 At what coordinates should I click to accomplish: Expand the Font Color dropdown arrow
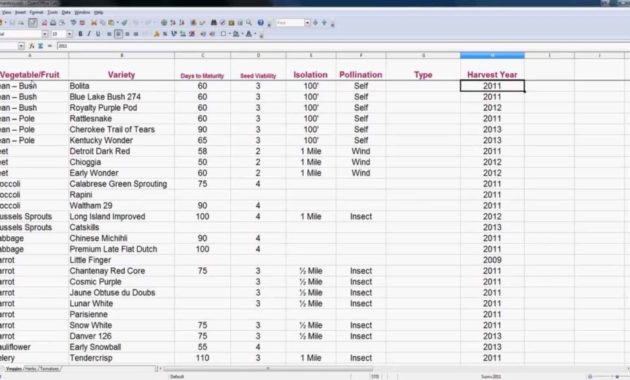pos(256,34)
